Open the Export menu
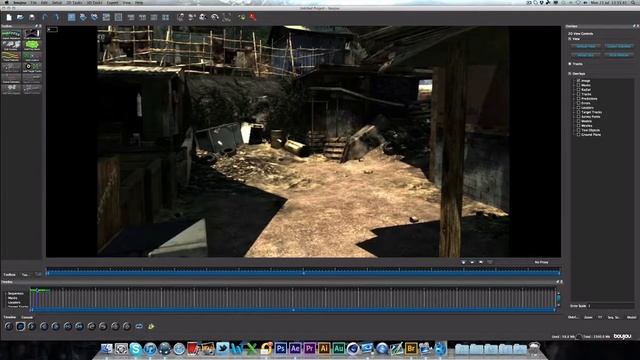This screenshot has height=360, width=640. tap(112, 2)
